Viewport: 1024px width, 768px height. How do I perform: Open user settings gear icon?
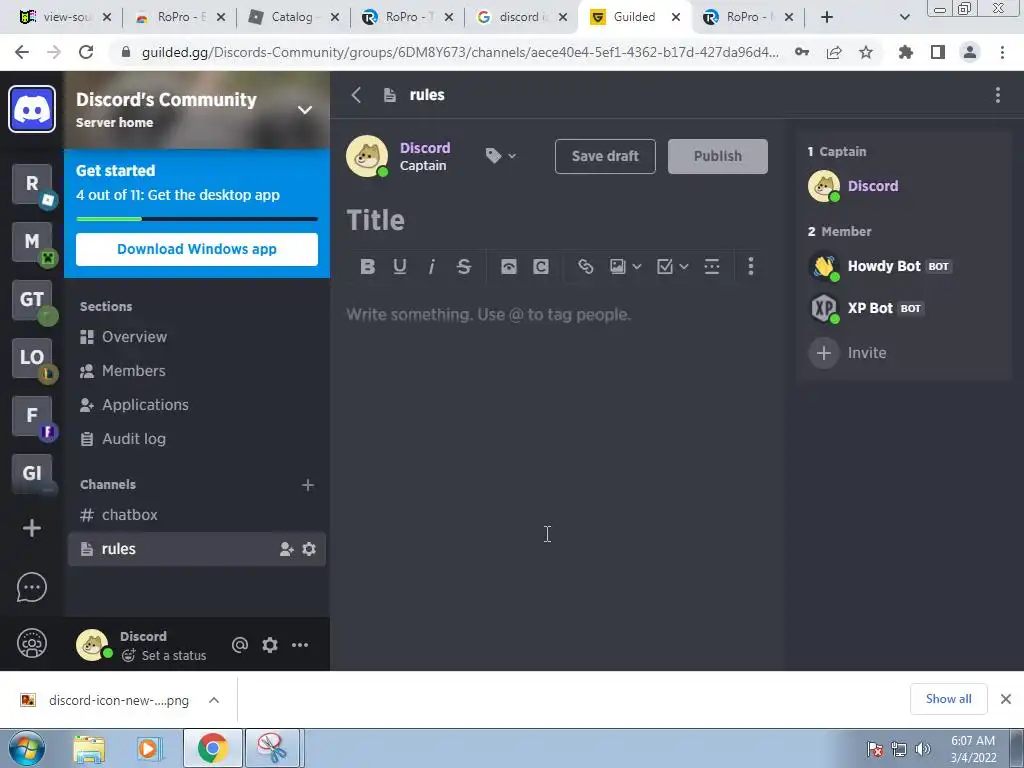(270, 645)
